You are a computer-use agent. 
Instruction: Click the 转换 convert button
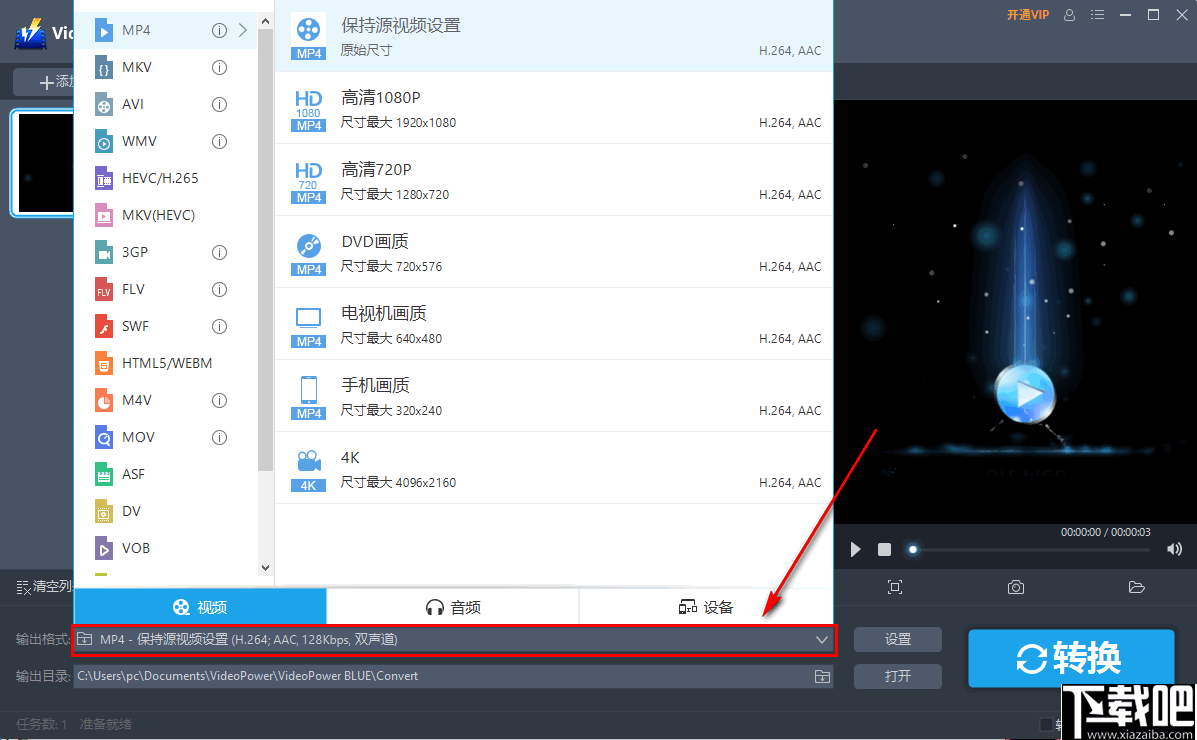1071,658
